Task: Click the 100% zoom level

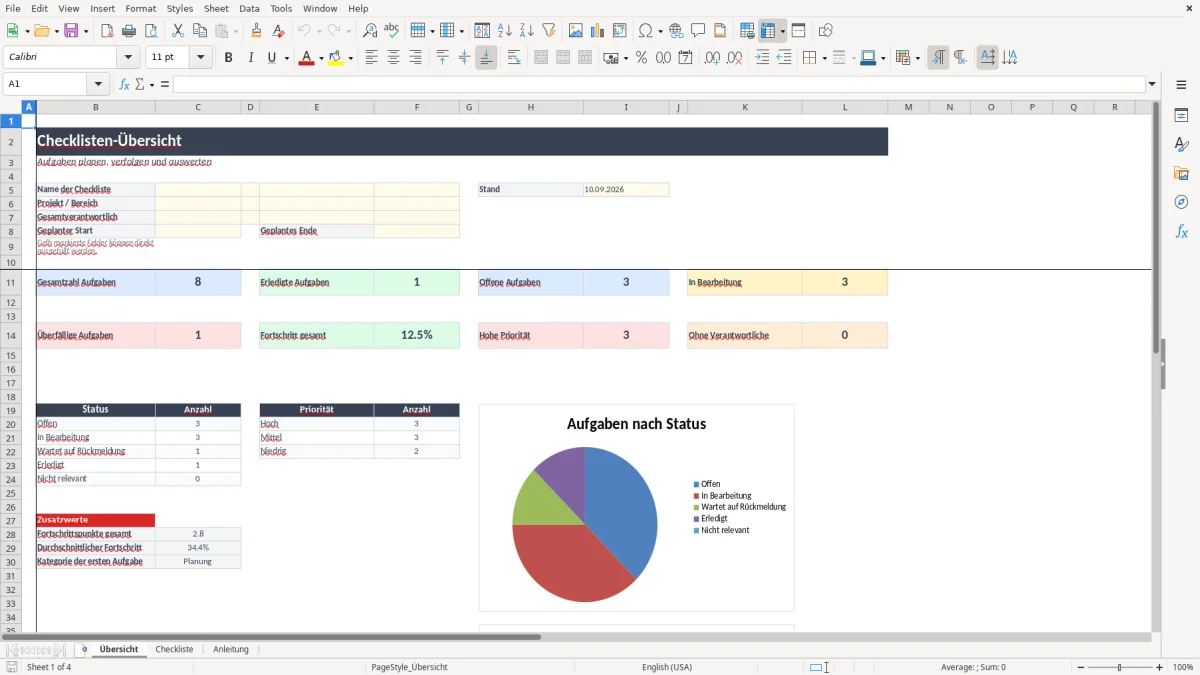Action: point(1183,667)
